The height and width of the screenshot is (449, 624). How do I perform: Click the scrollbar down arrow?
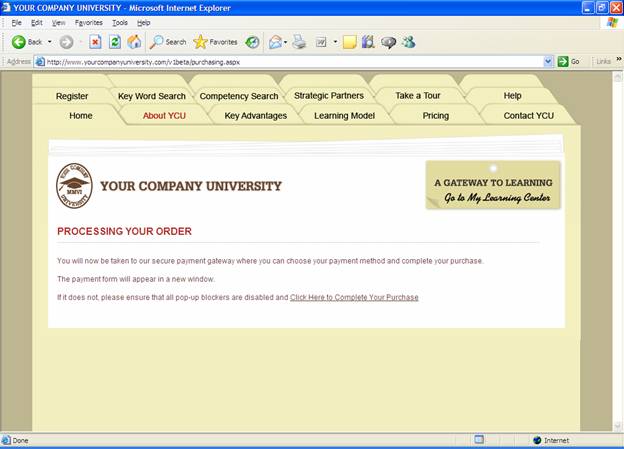tap(618, 426)
